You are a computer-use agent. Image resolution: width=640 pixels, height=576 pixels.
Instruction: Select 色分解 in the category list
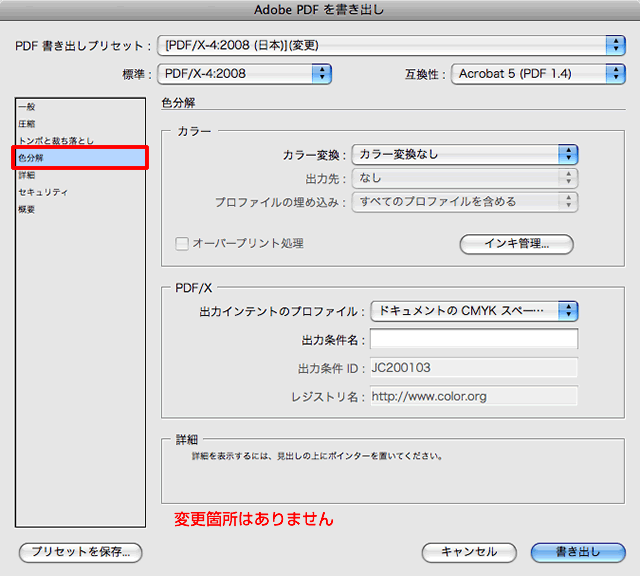click(80, 158)
